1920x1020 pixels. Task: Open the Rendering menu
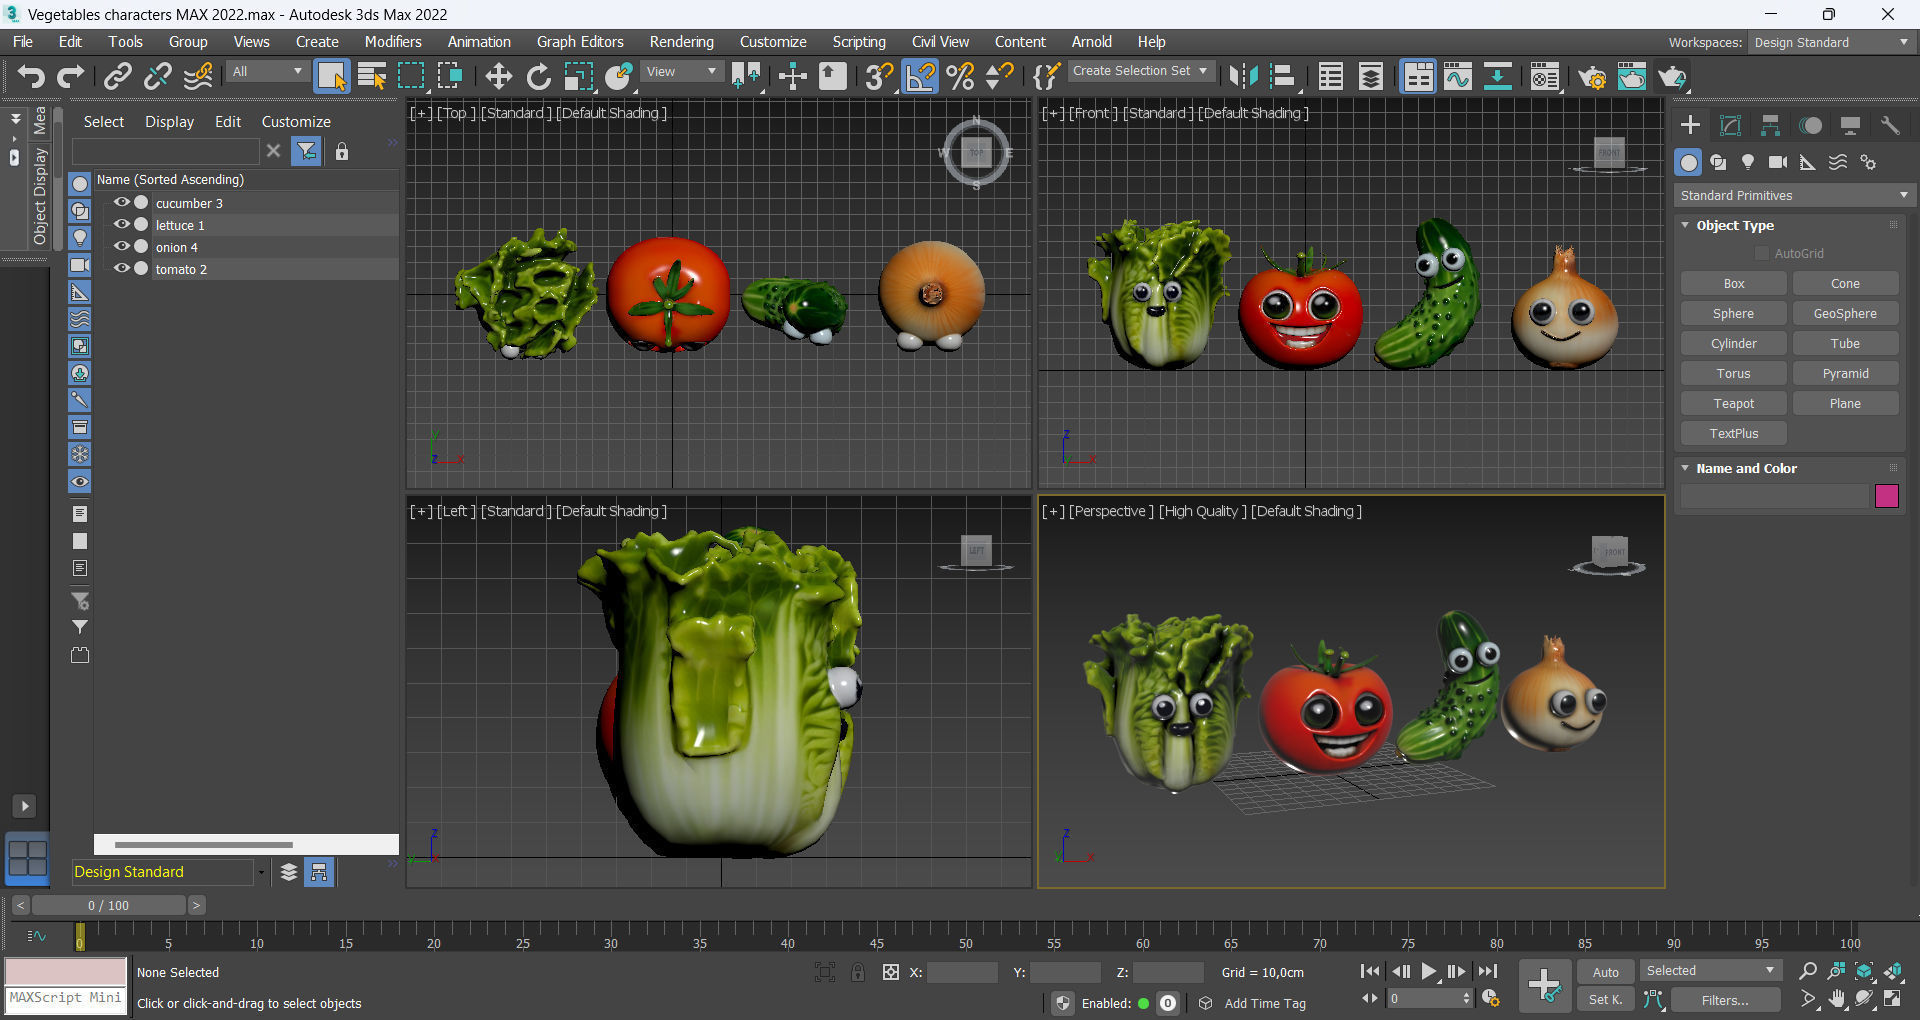coord(681,42)
